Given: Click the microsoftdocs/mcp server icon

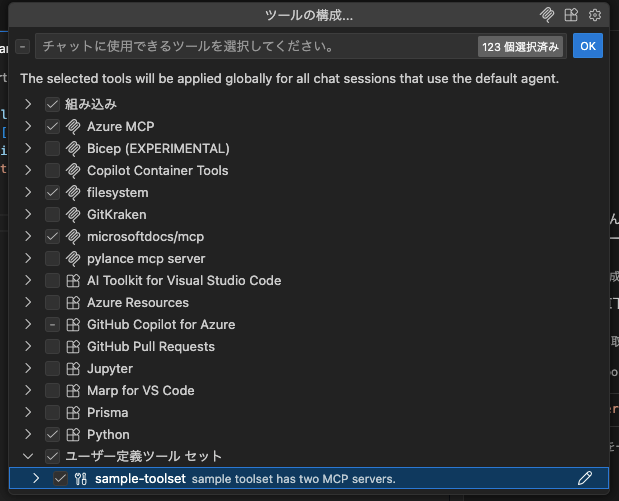Looking at the screenshot, I should (x=73, y=236).
